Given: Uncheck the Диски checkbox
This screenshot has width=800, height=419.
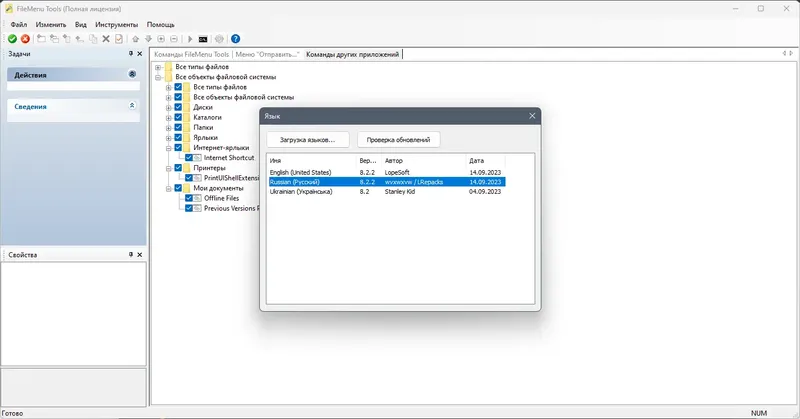Looking at the screenshot, I should pos(178,107).
